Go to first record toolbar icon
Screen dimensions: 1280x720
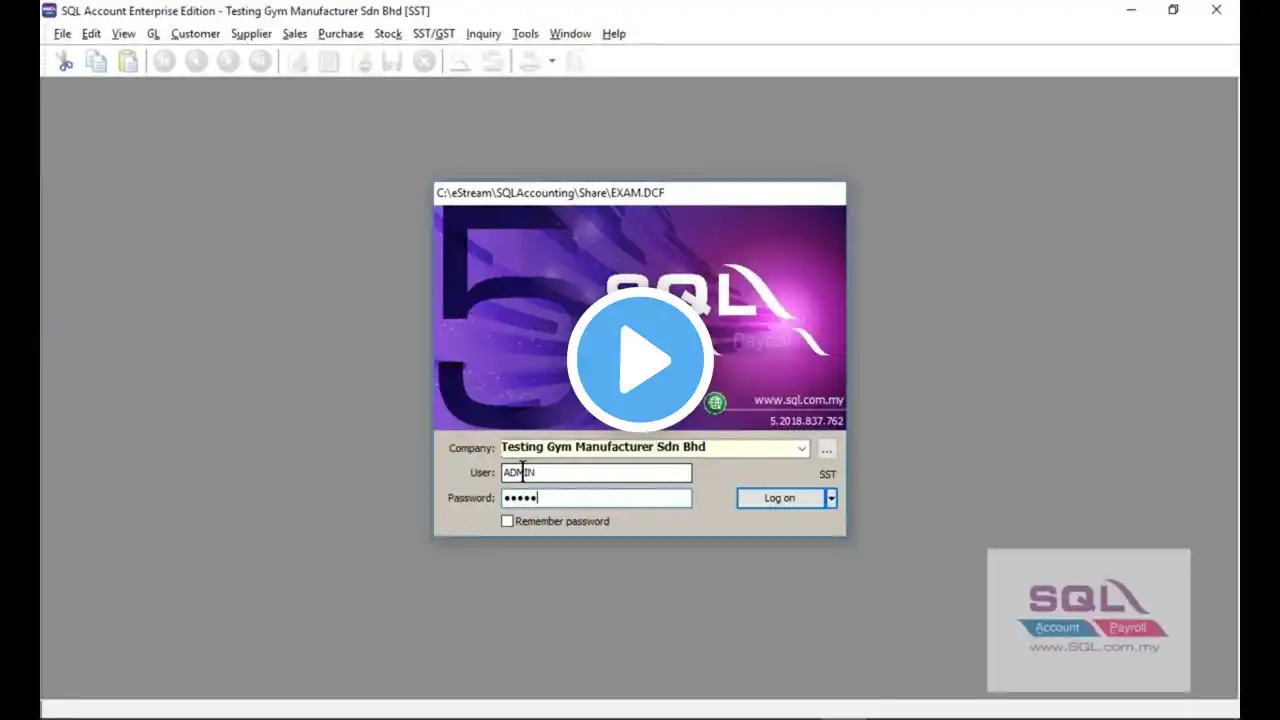[x=165, y=62]
